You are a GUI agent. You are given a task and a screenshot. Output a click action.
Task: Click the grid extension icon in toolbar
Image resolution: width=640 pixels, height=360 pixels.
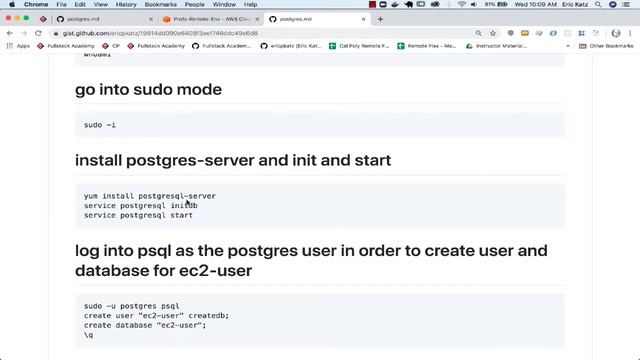point(582,33)
